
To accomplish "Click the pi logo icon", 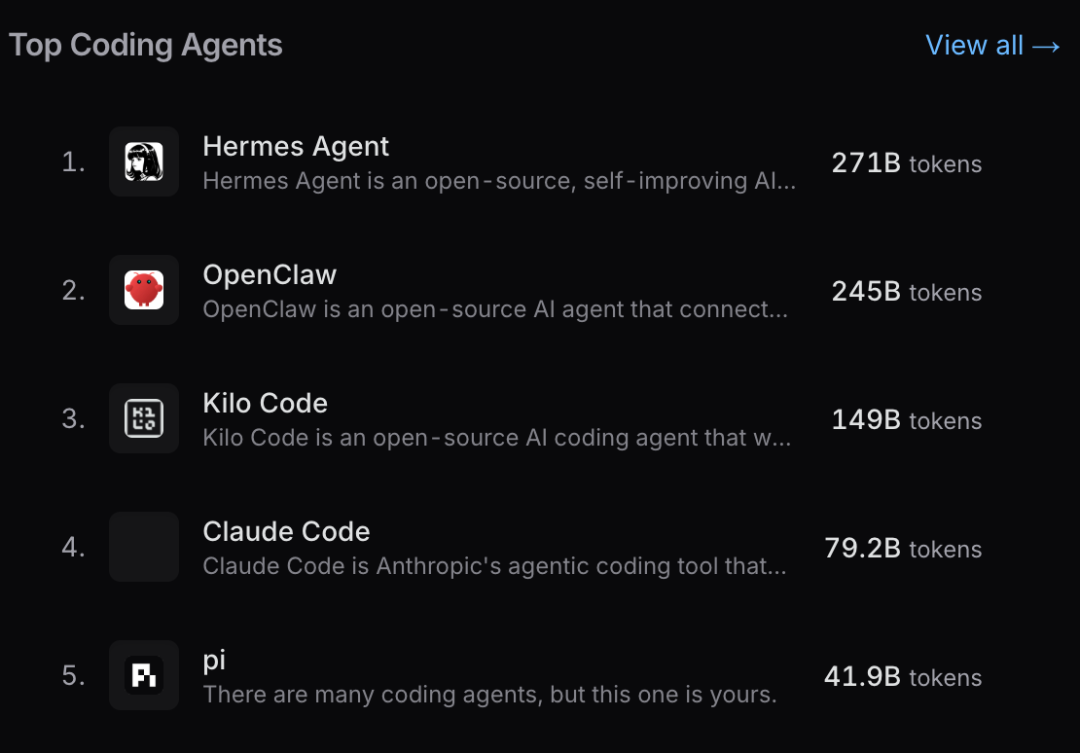I will (x=144, y=675).
